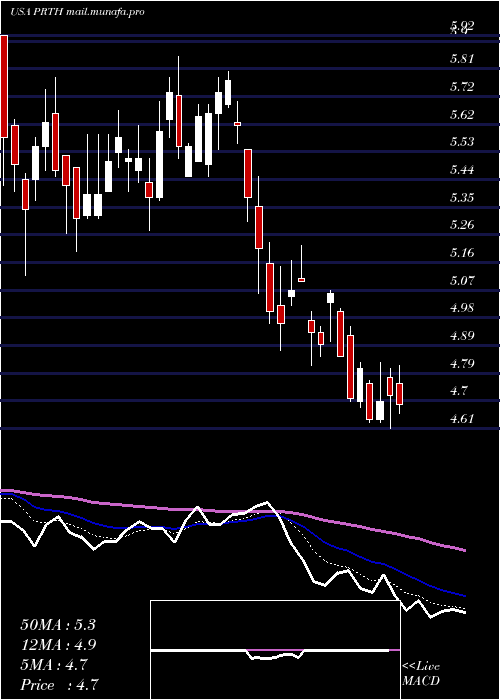Click the 5.35 price axis label
Viewport: 500px width, 700px height.
click(x=462, y=197)
